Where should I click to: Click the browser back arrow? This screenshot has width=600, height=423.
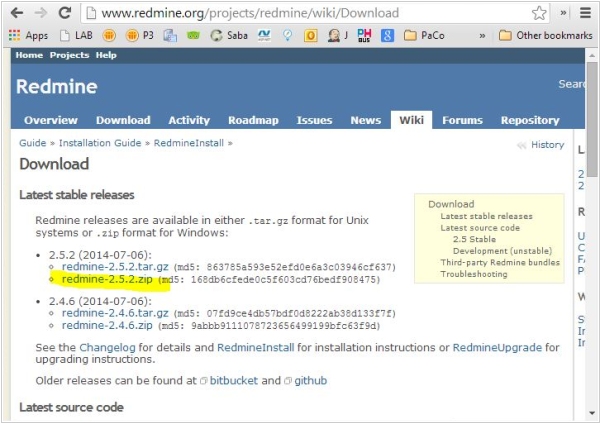[16, 13]
